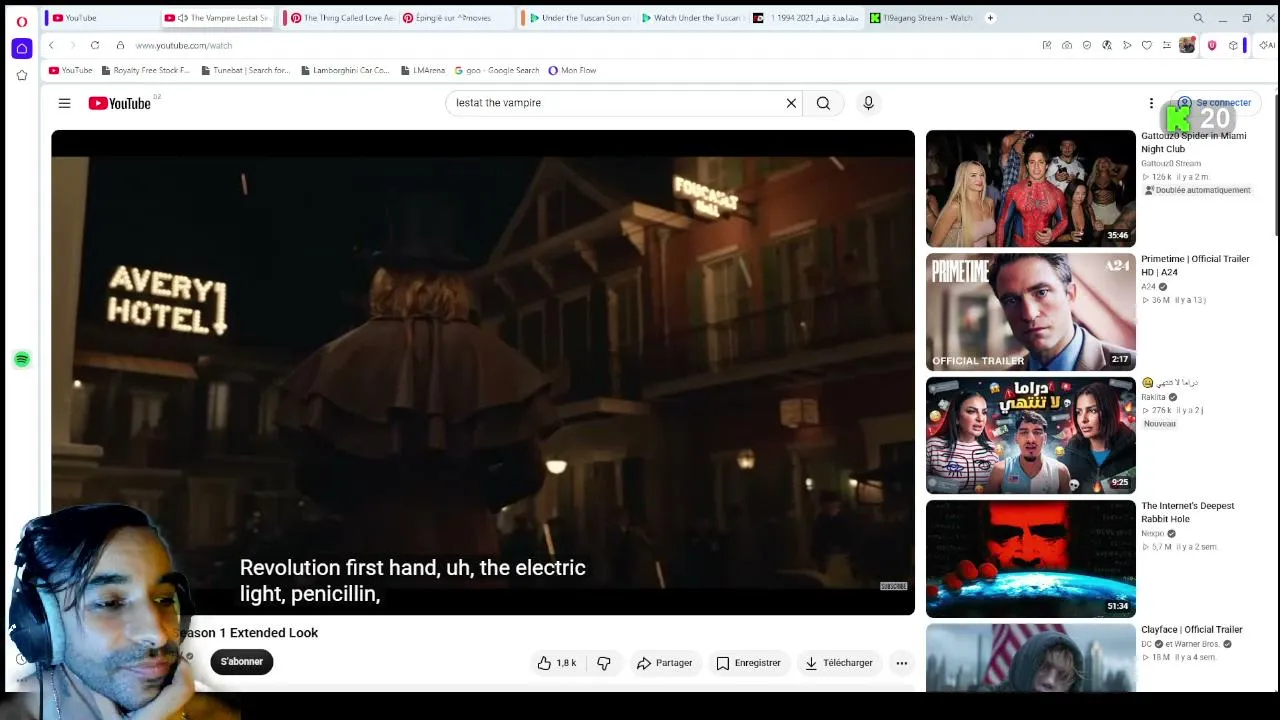The width and height of the screenshot is (1280, 720).
Task: Open Opera start page from sidebar
Action: point(21,48)
